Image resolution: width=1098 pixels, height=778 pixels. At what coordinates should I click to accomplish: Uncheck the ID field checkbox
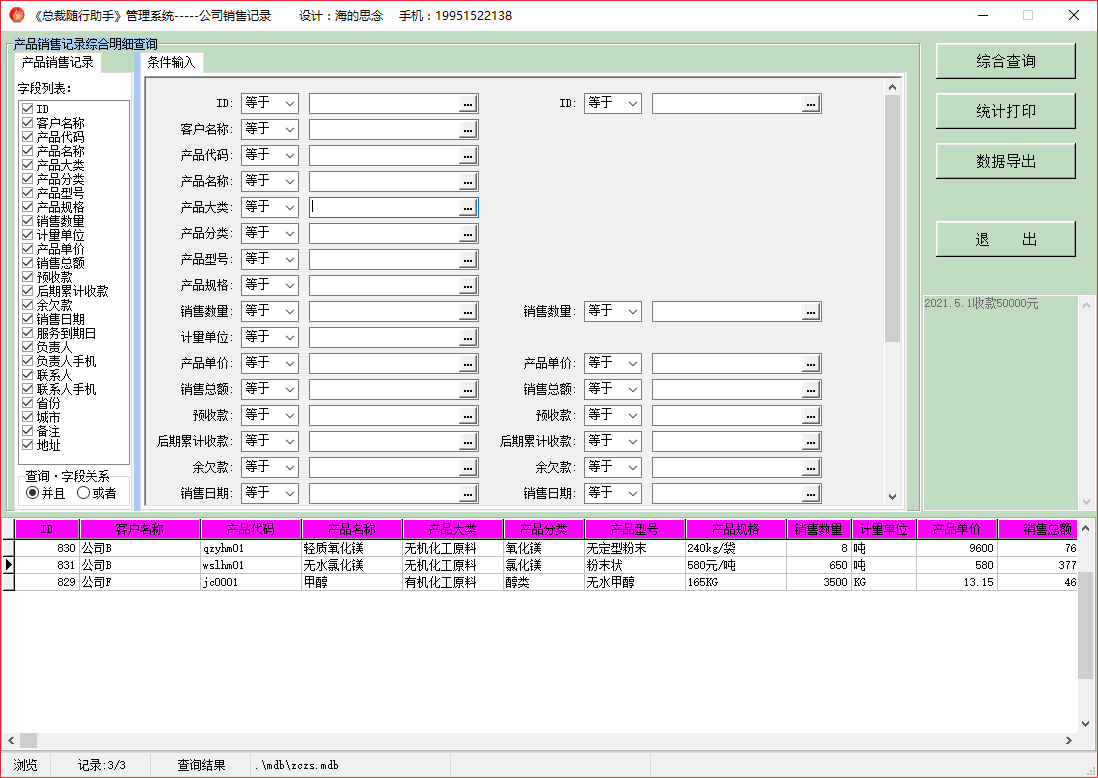(28, 109)
